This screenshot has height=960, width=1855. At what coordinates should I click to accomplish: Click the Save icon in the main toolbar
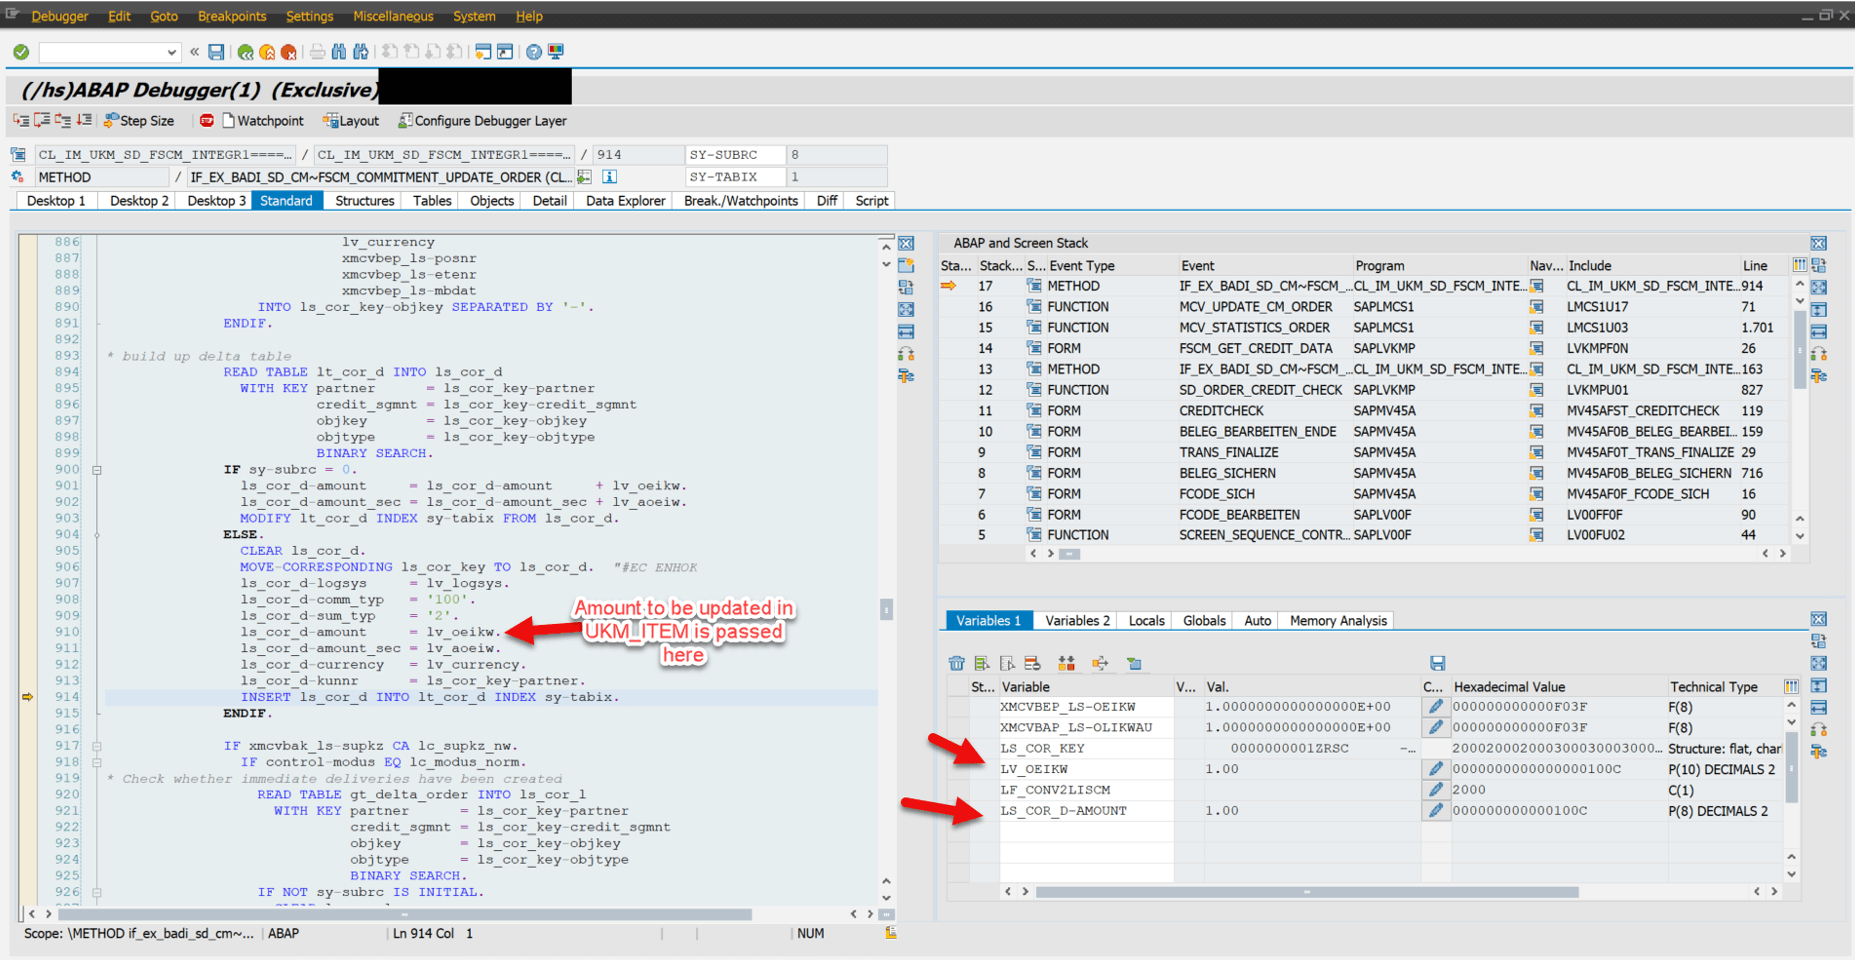click(x=216, y=51)
